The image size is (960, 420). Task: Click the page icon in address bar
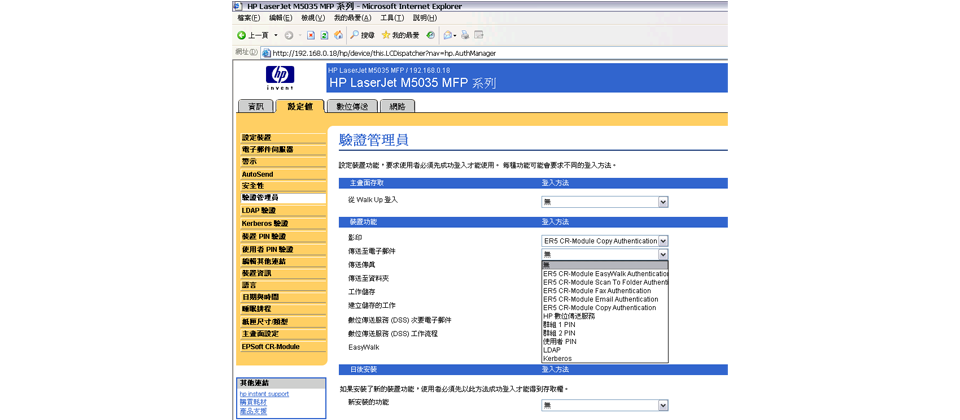point(266,53)
